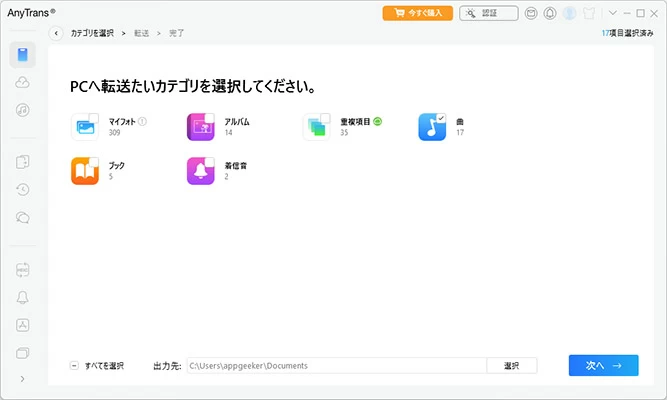The width and height of the screenshot is (667, 400).
Task: Open the skin theme shirt icon
Action: tap(589, 14)
